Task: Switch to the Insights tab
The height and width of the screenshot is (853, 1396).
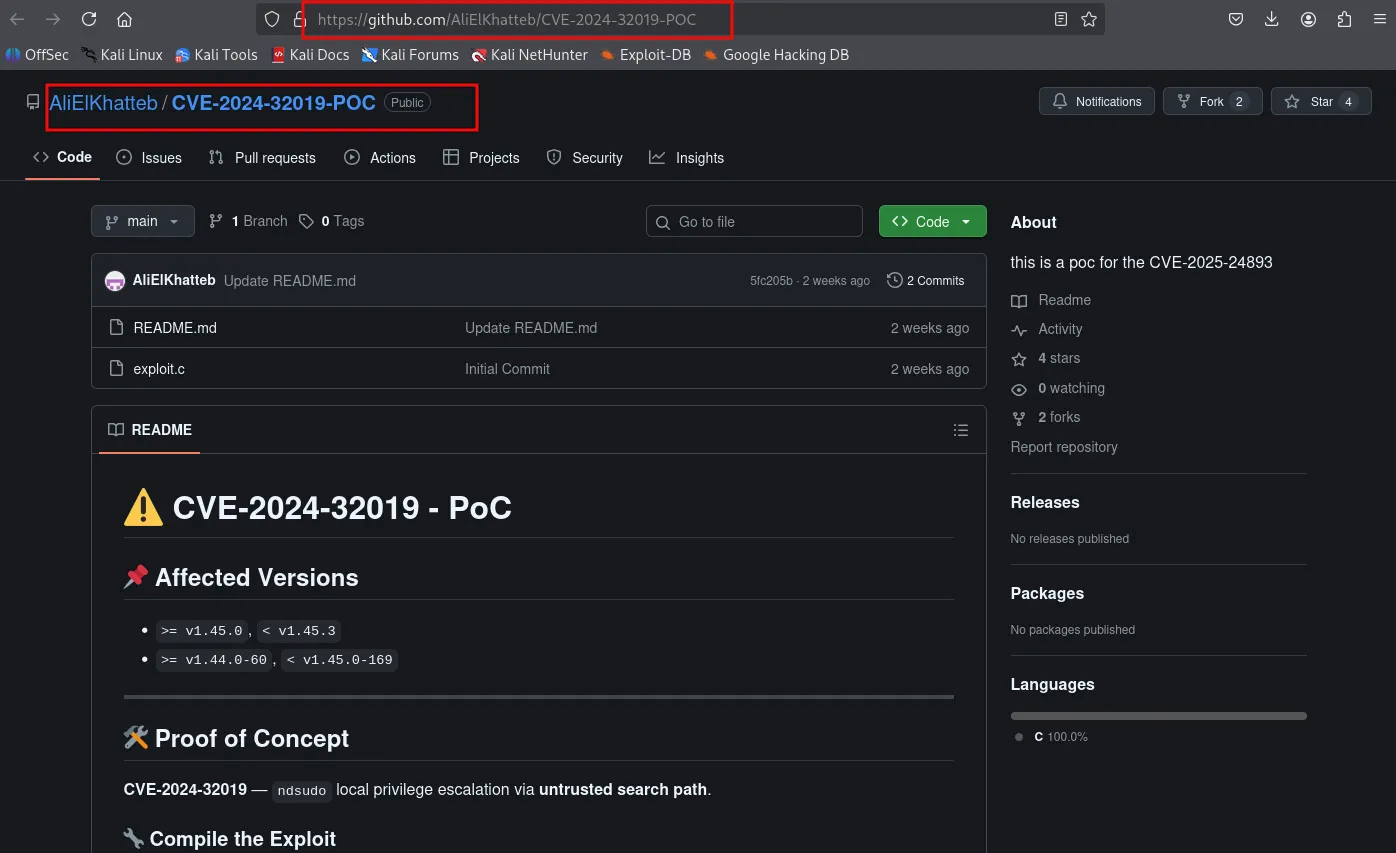Action: 686,158
